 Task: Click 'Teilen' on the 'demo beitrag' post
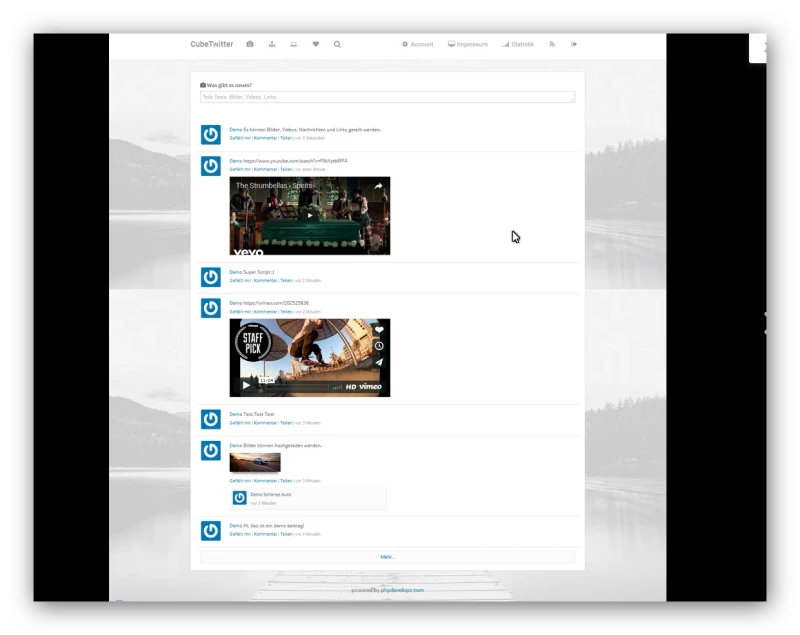286,534
